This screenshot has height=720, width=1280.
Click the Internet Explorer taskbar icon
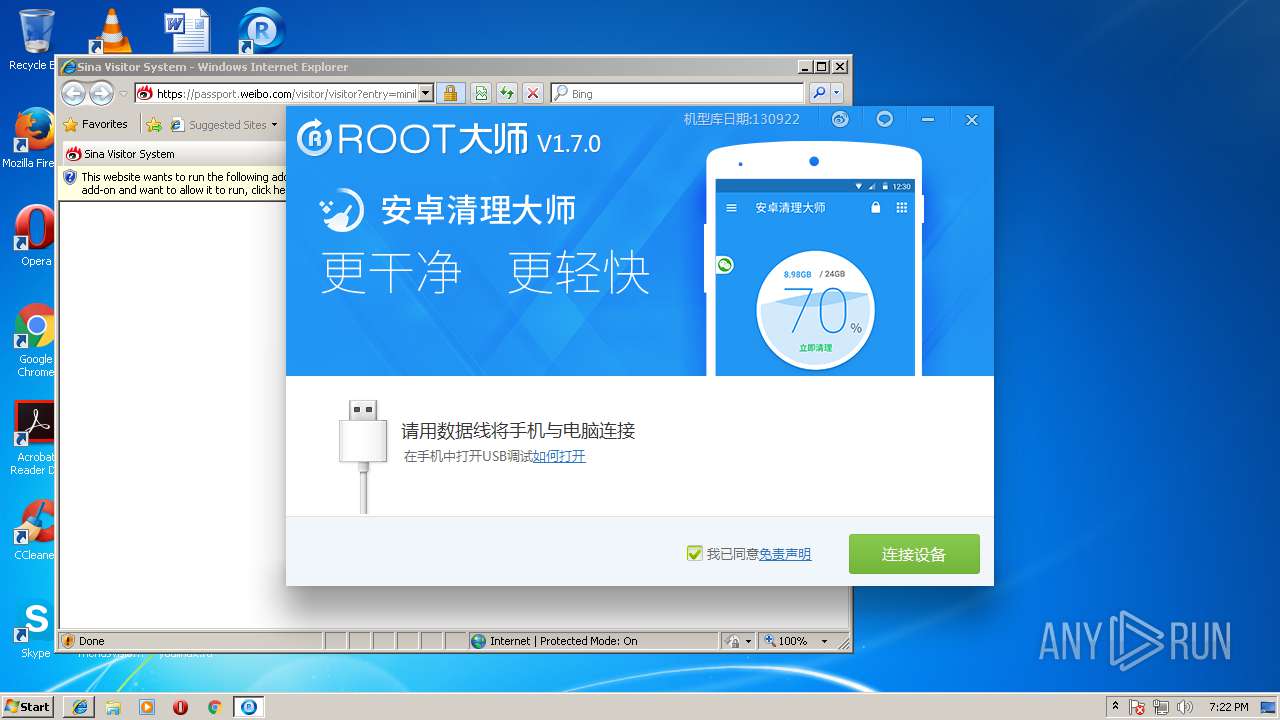(79, 707)
